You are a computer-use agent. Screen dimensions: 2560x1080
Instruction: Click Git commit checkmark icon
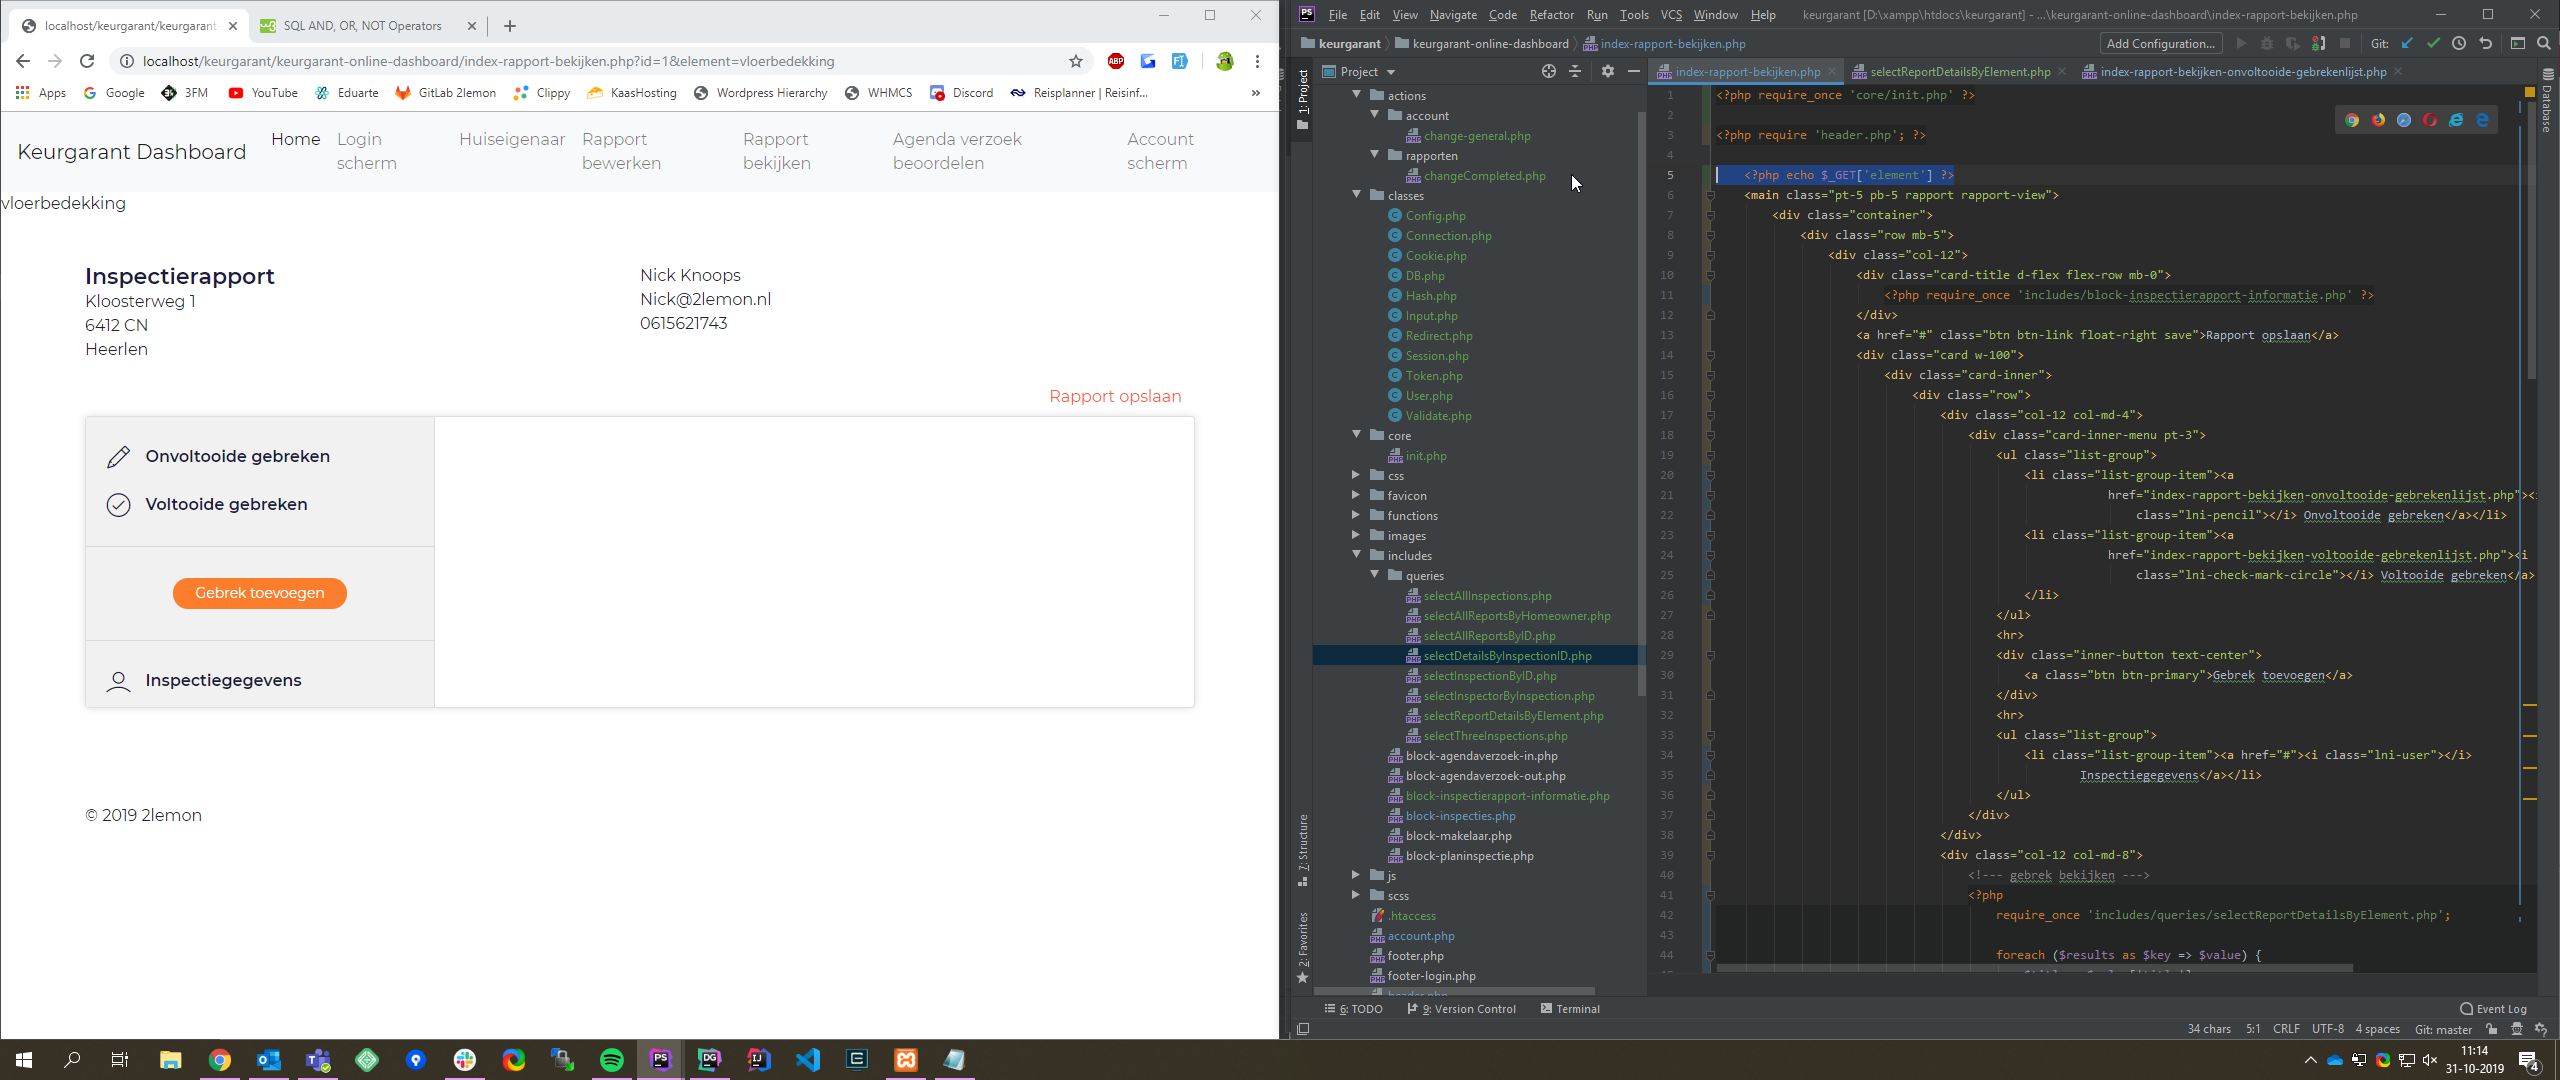point(2433,43)
